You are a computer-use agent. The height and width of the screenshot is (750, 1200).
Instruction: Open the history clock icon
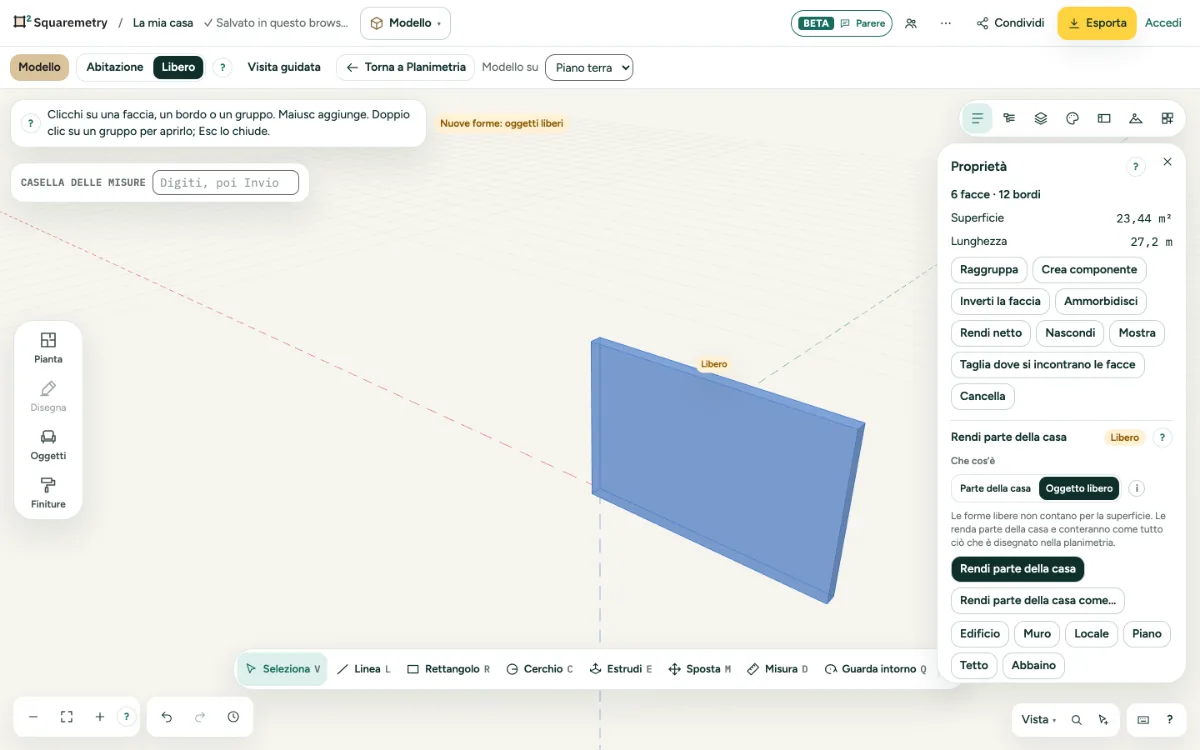click(x=233, y=717)
